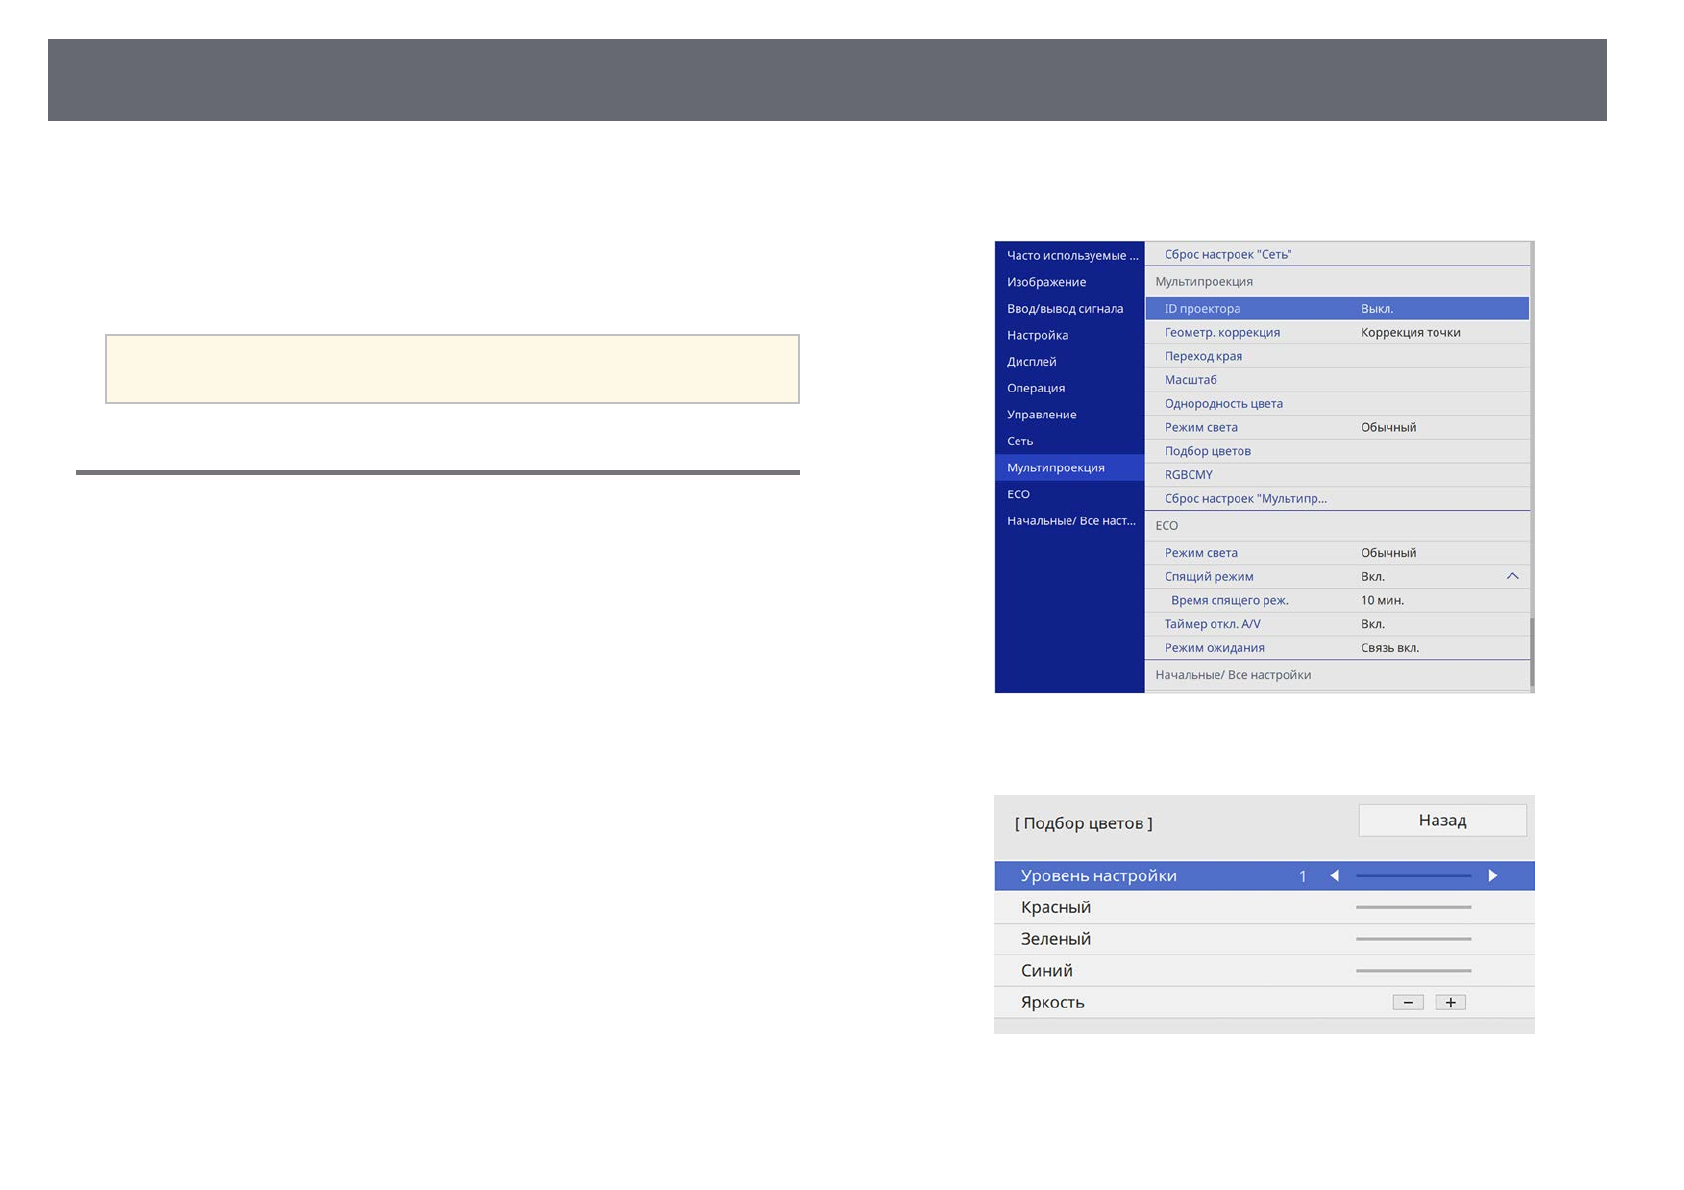Click the right arrow on Уровень настройки
1684x1190 pixels.
[1492, 876]
